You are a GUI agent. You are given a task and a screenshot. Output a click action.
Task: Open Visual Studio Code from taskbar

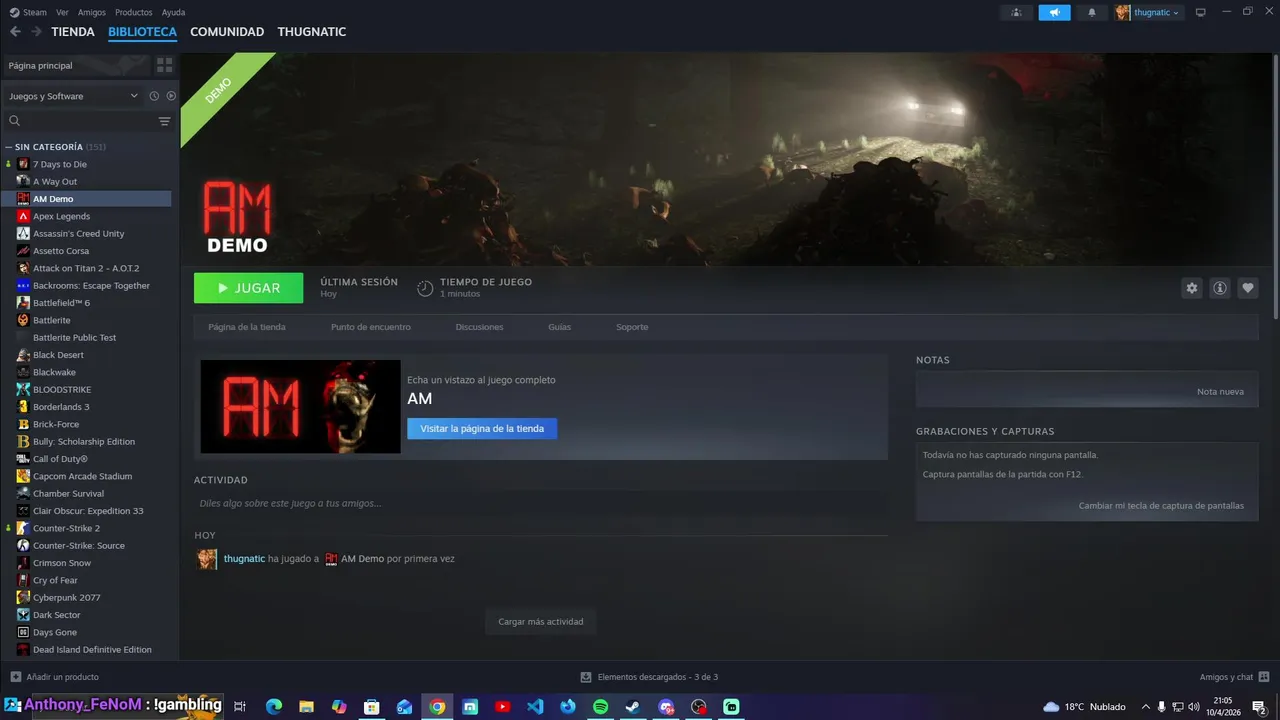point(535,707)
